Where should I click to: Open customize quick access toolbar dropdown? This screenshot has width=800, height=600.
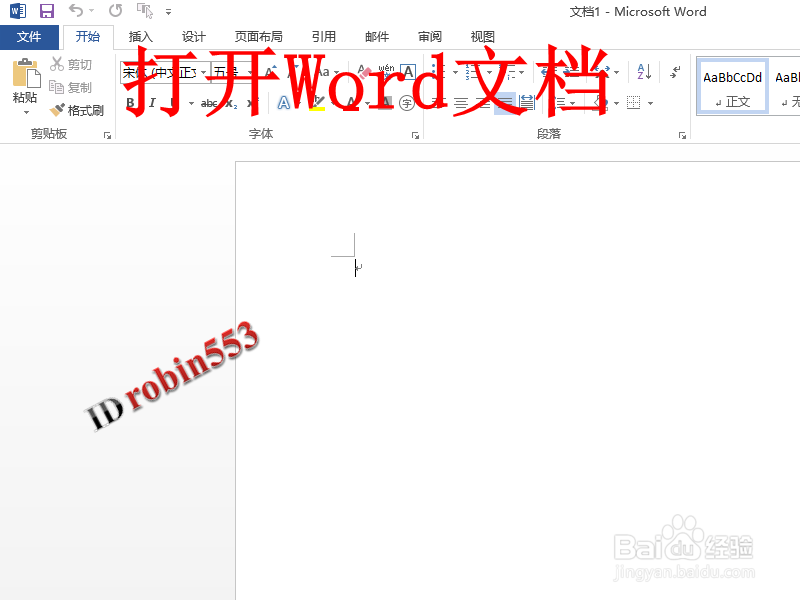tap(168, 11)
